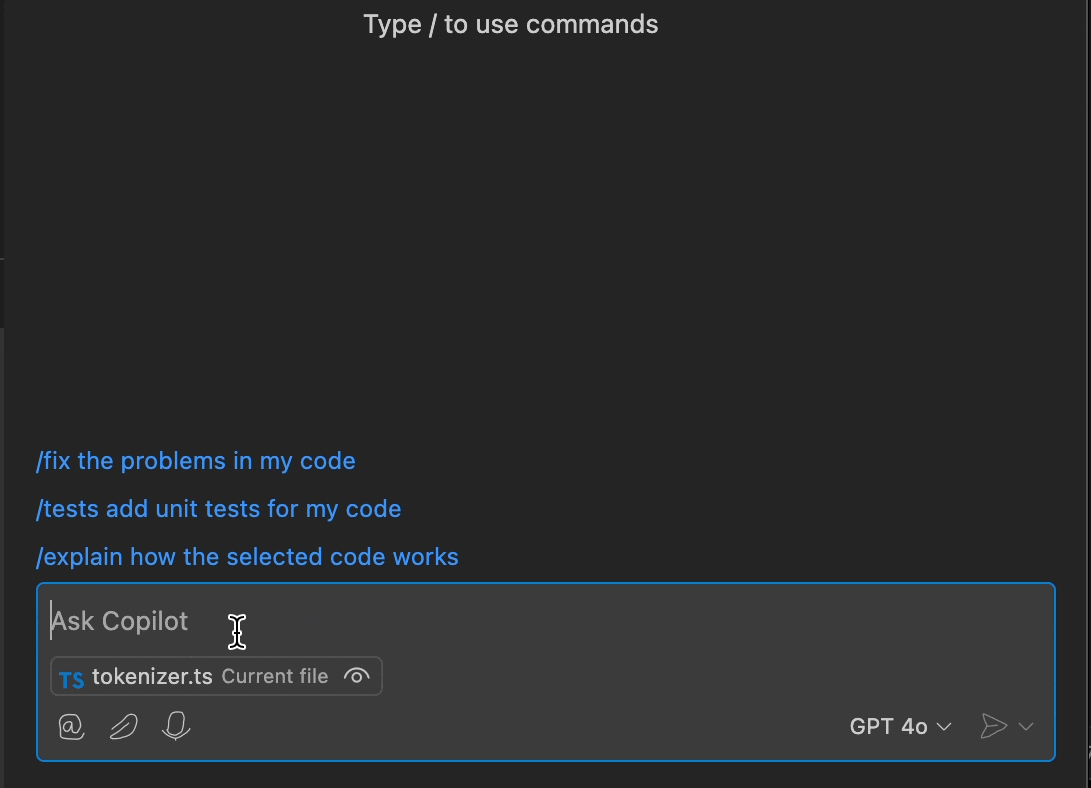Click the tokenizer.ts filename chip
This screenshot has height=788, width=1091.
[152, 676]
